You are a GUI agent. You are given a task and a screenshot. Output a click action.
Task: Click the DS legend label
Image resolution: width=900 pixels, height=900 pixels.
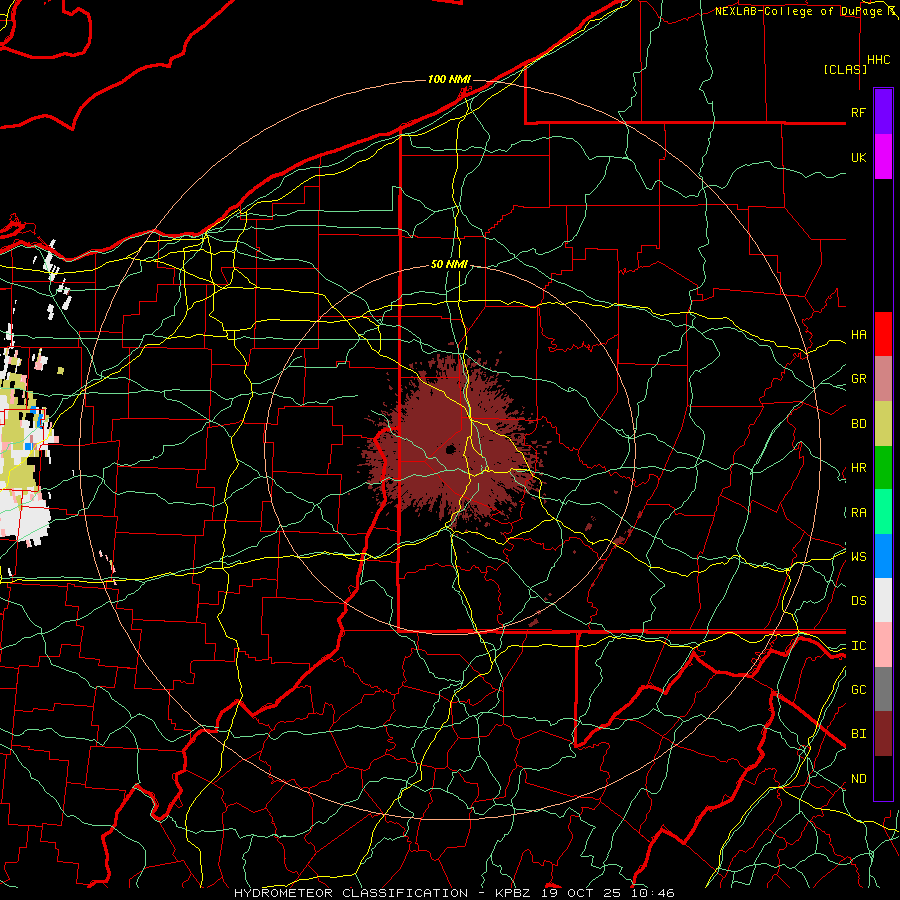(x=858, y=601)
